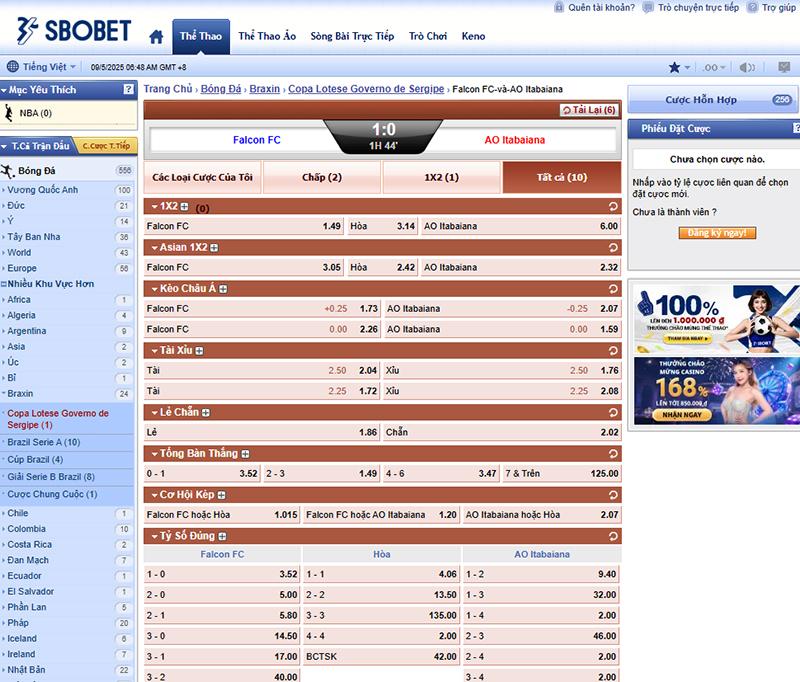
Task: Click the home icon in navigation bar
Action: pyautogui.click(x=156, y=37)
